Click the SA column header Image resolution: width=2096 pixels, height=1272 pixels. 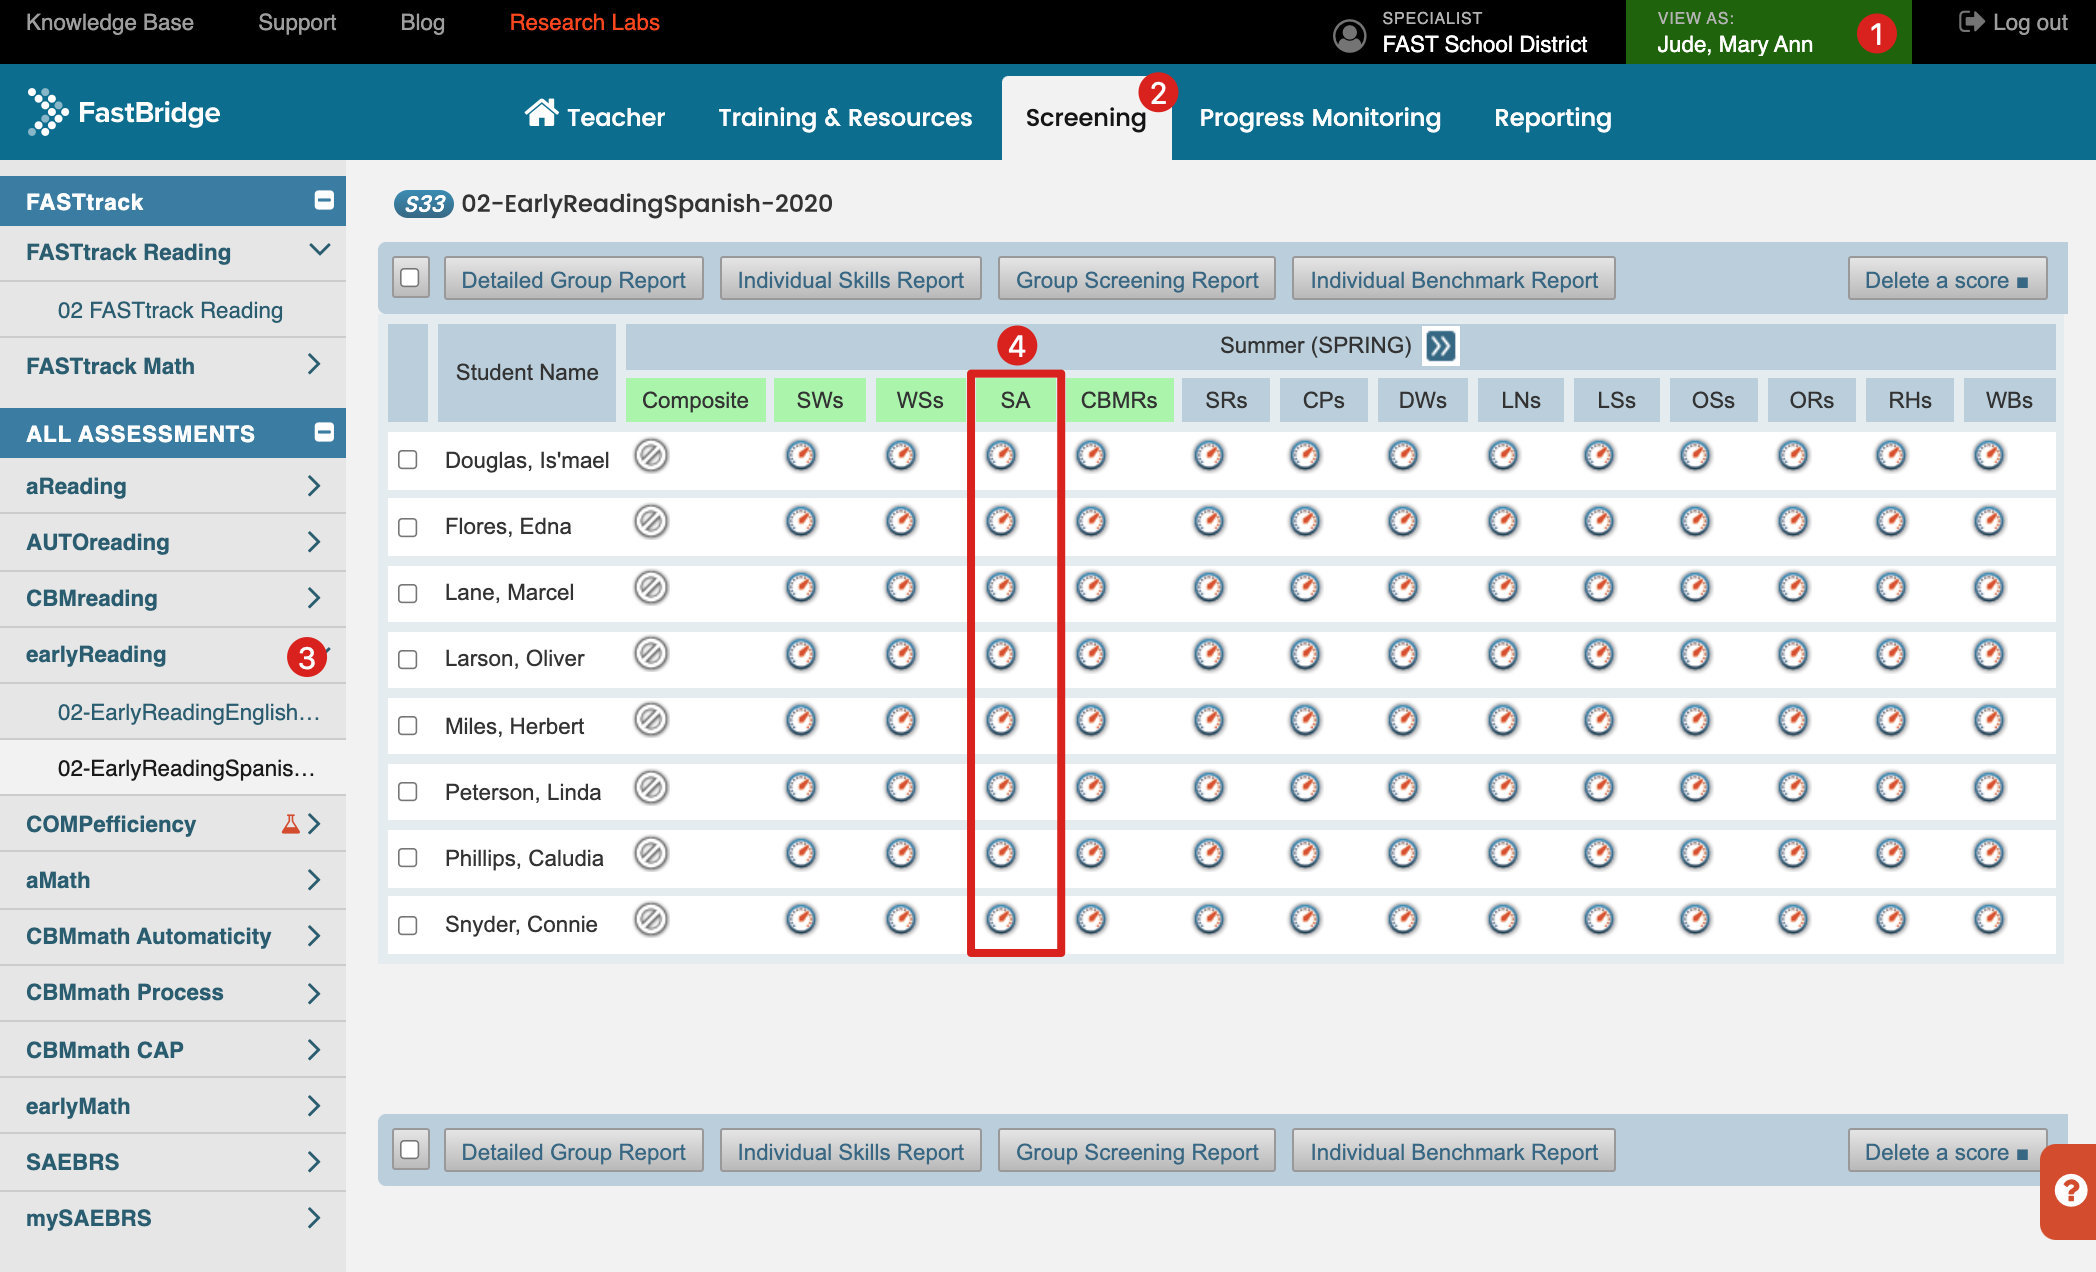(1015, 400)
